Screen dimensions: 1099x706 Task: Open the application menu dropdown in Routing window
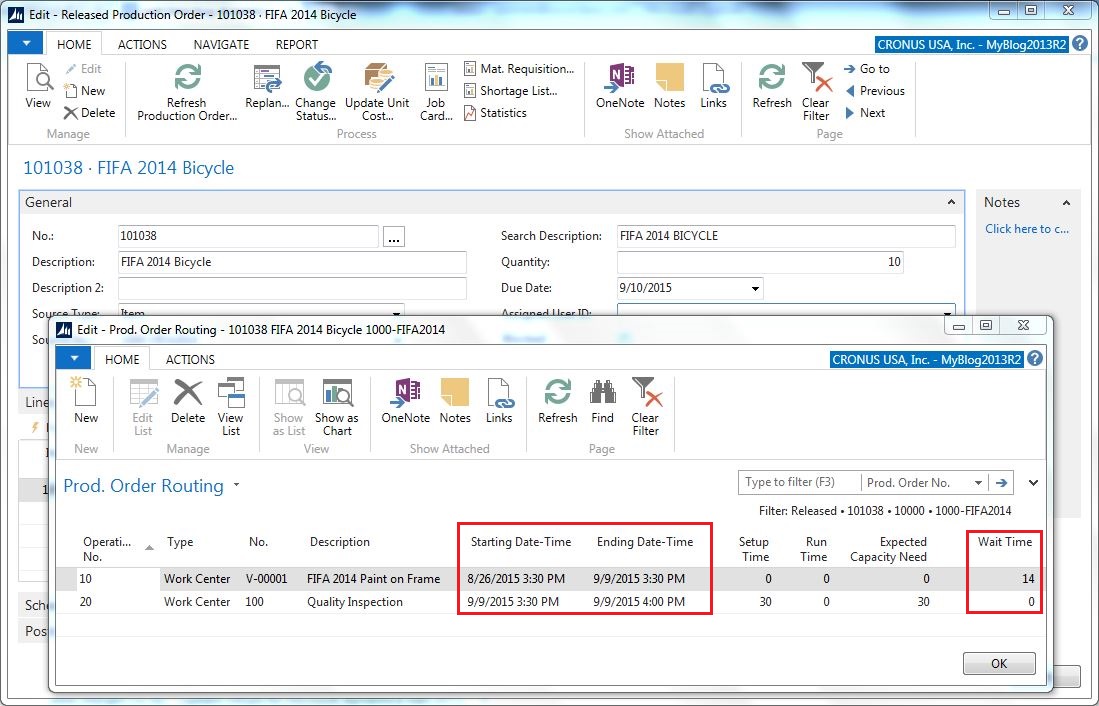tap(74, 358)
